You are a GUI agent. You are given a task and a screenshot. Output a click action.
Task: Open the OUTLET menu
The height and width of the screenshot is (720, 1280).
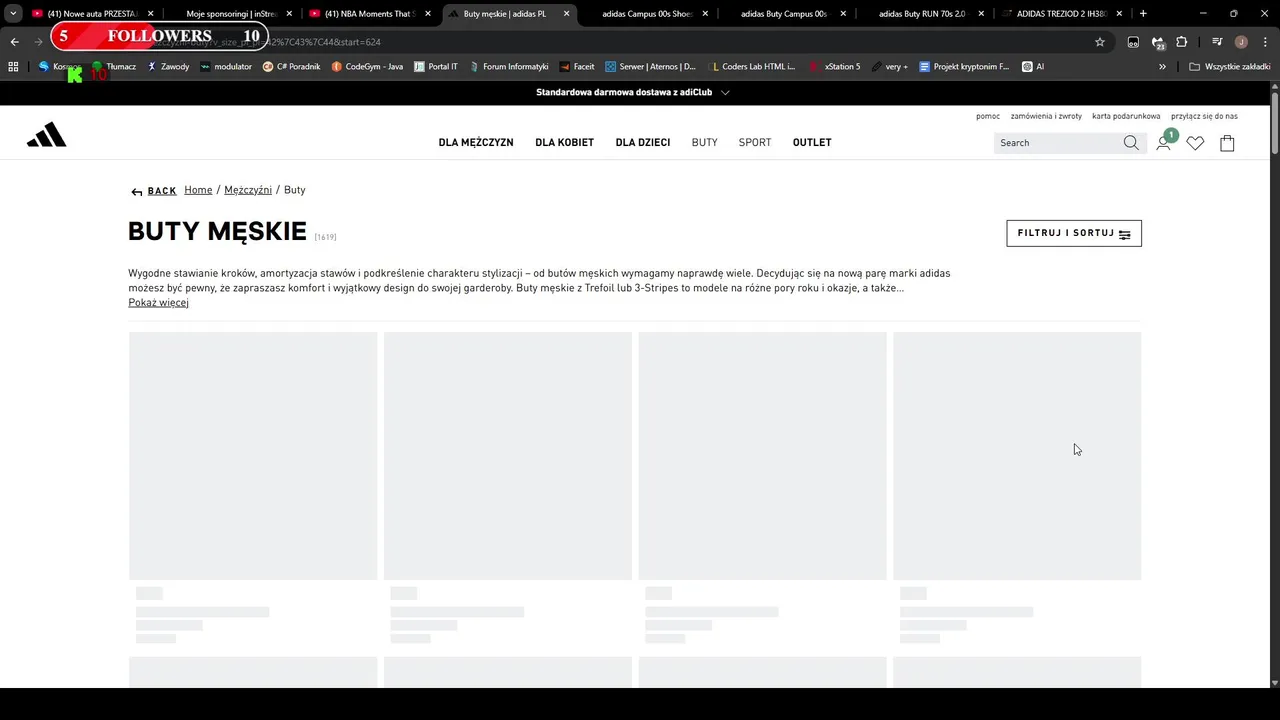(x=812, y=142)
